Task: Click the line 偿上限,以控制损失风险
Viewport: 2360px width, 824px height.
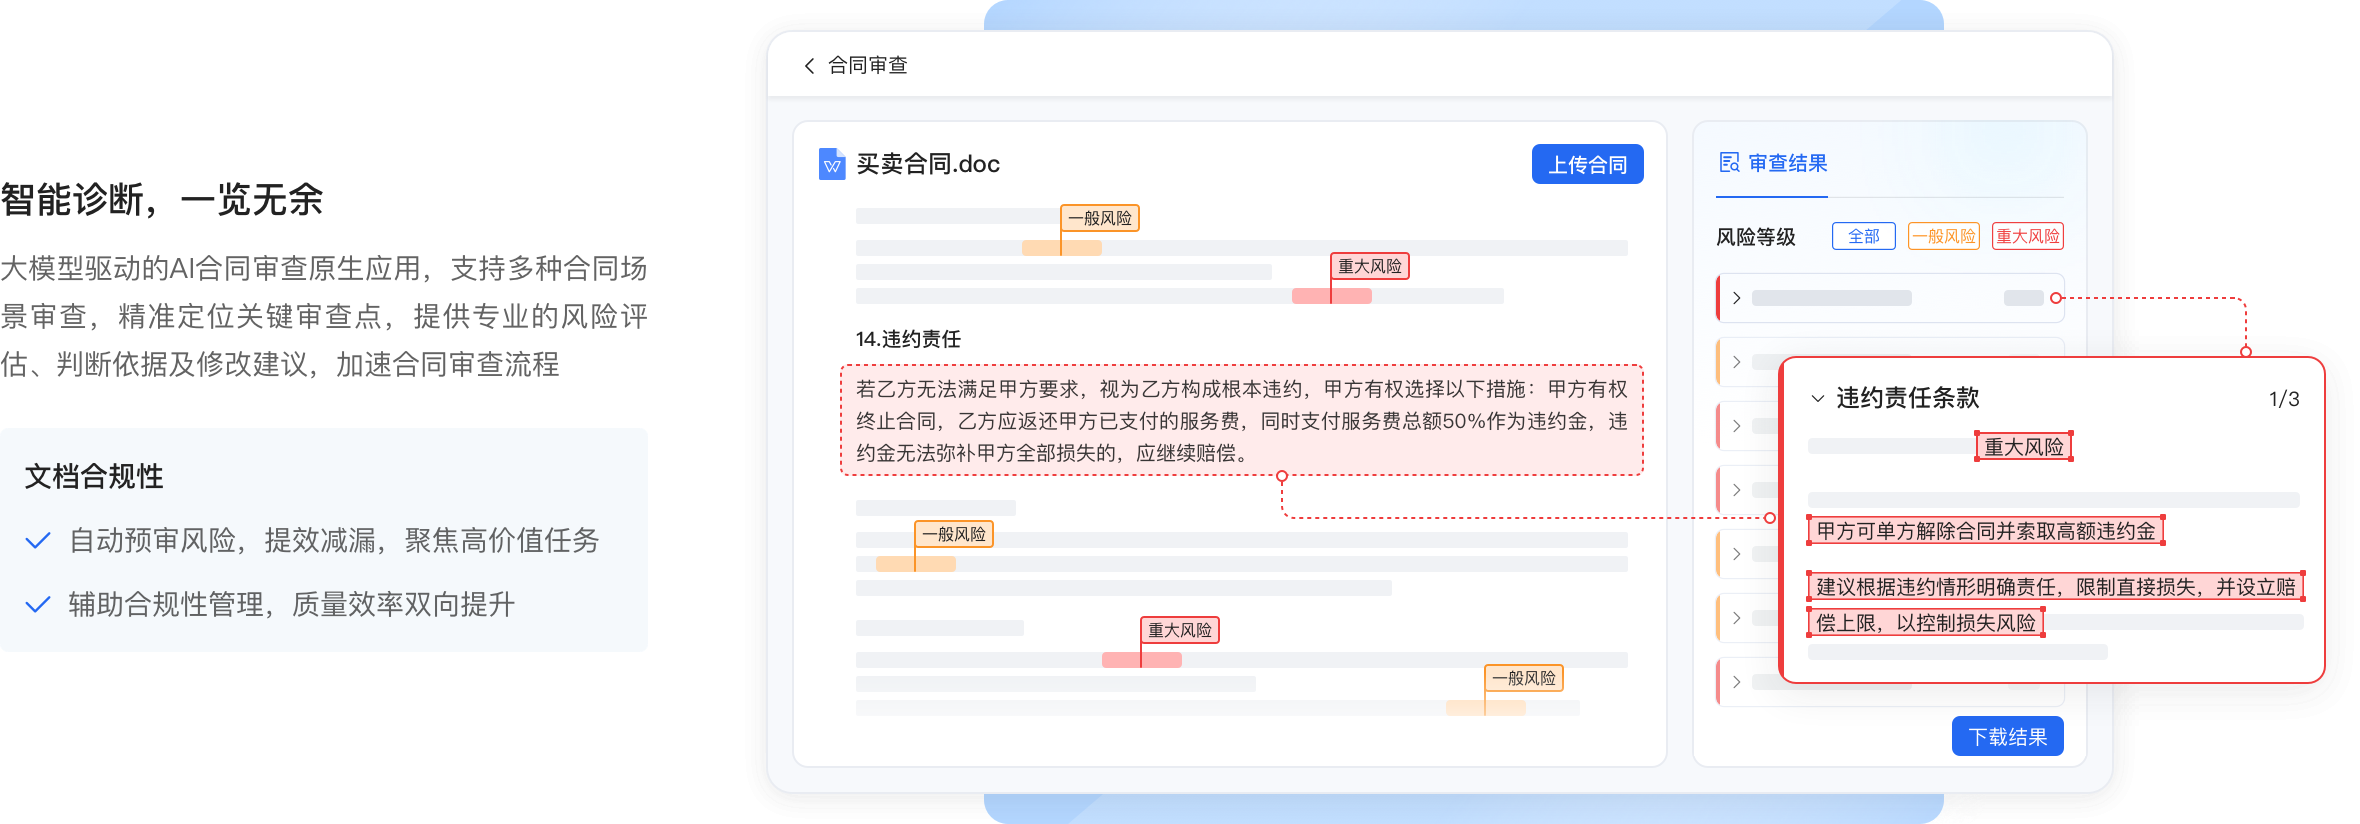Action: pos(1925,623)
